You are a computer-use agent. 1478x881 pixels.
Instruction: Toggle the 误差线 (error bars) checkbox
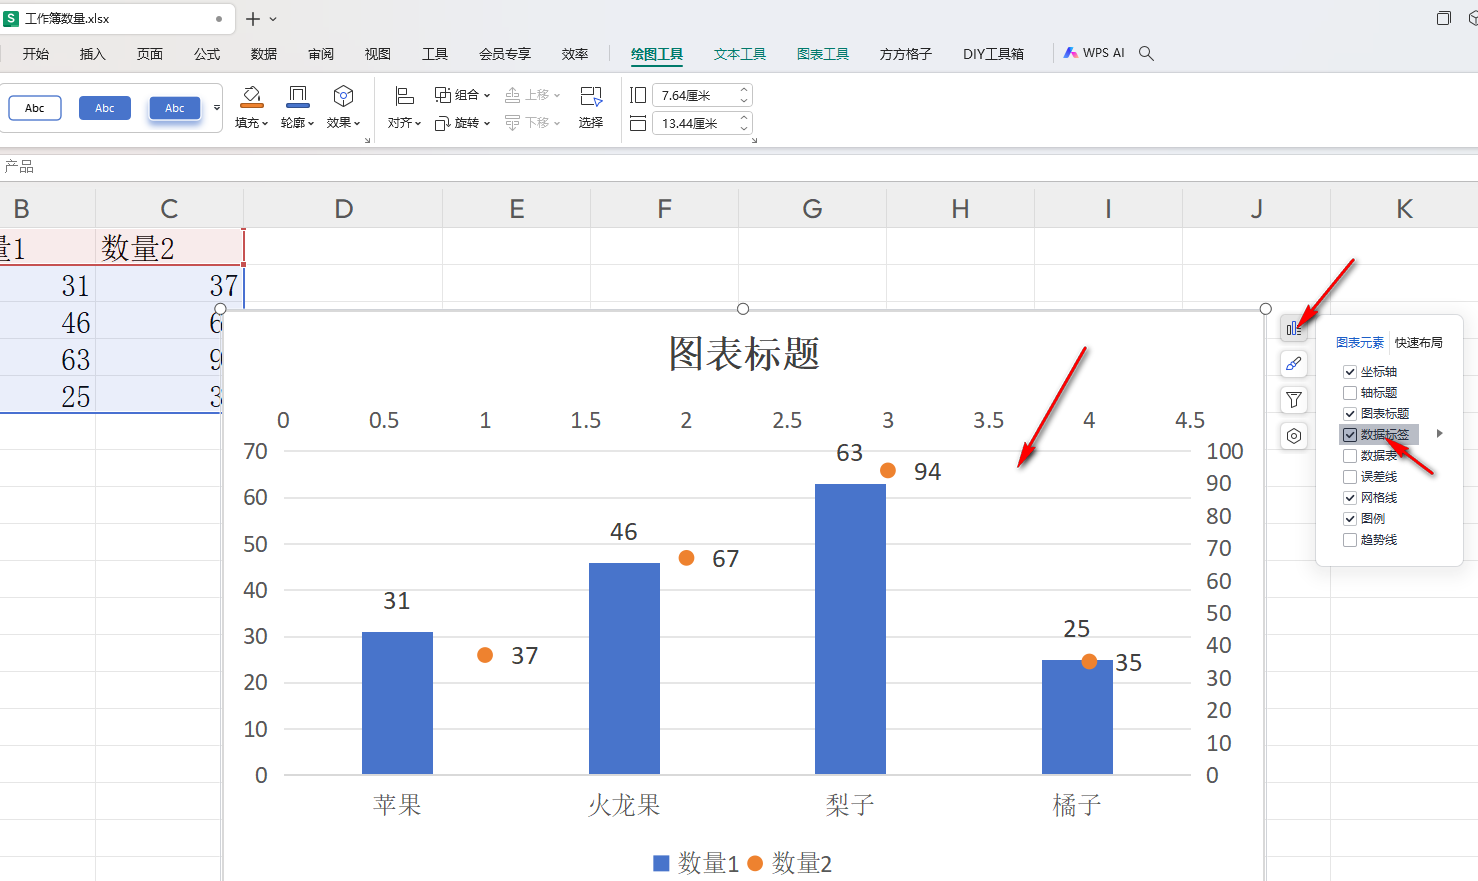1350,477
